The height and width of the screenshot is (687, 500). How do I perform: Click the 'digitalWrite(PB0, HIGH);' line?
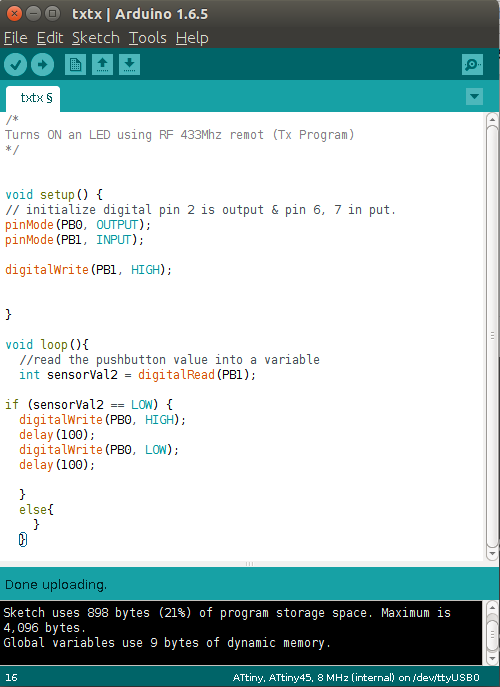point(102,420)
